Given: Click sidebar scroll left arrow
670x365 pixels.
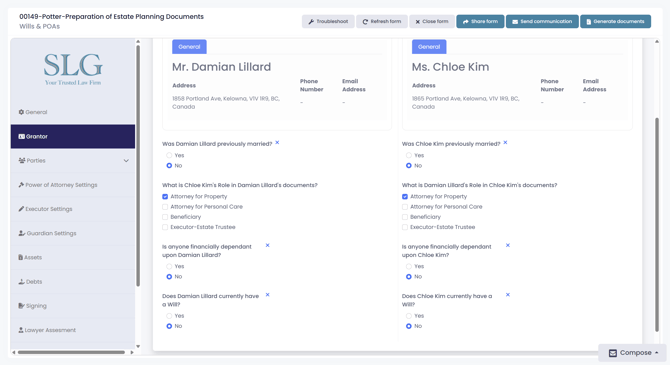Looking at the screenshot, I should (14, 352).
